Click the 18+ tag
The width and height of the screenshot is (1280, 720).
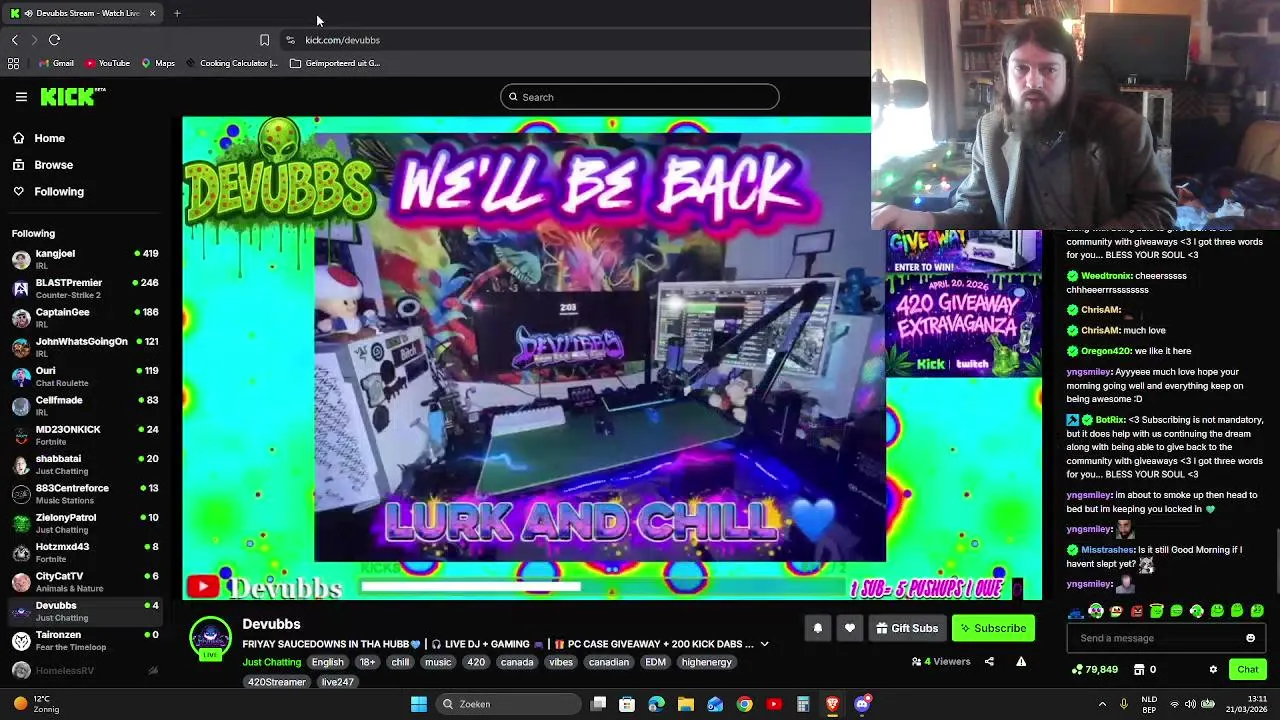click(x=368, y=662)
